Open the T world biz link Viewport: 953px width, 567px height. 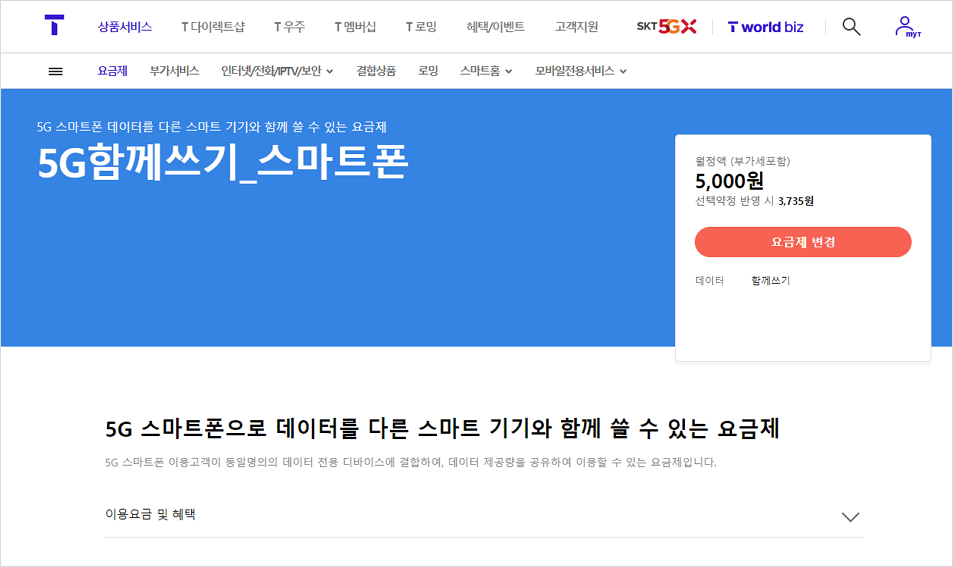(x=765, y=27)
